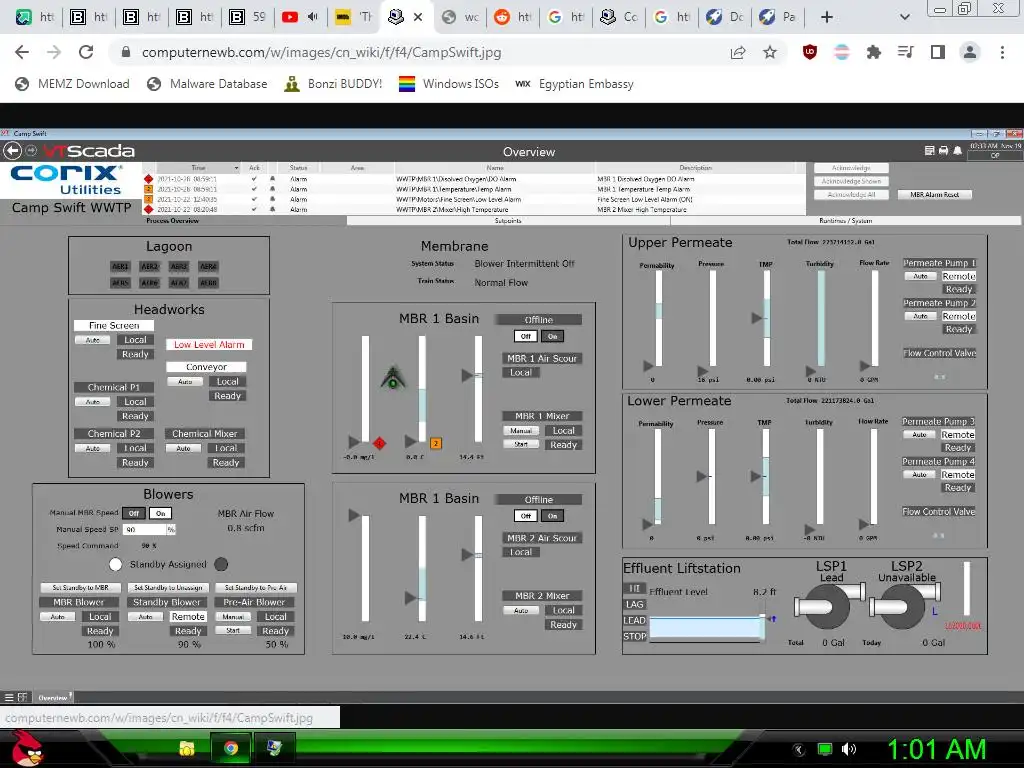Viewport: 1024px width, 768px height.
Task: Click the VTScada alarm bell icon
Action: [957, 151]
